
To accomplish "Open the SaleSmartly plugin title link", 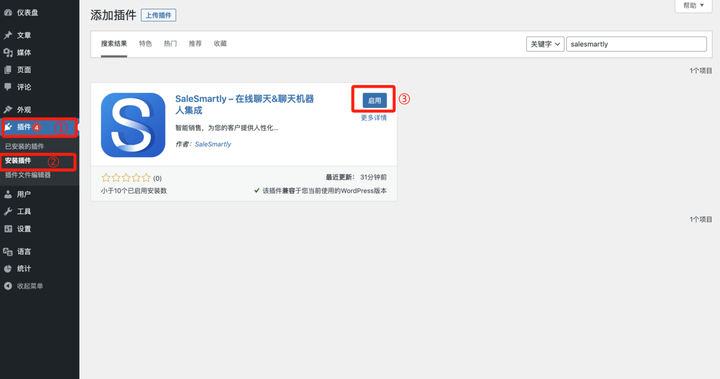I will [244, 105].
